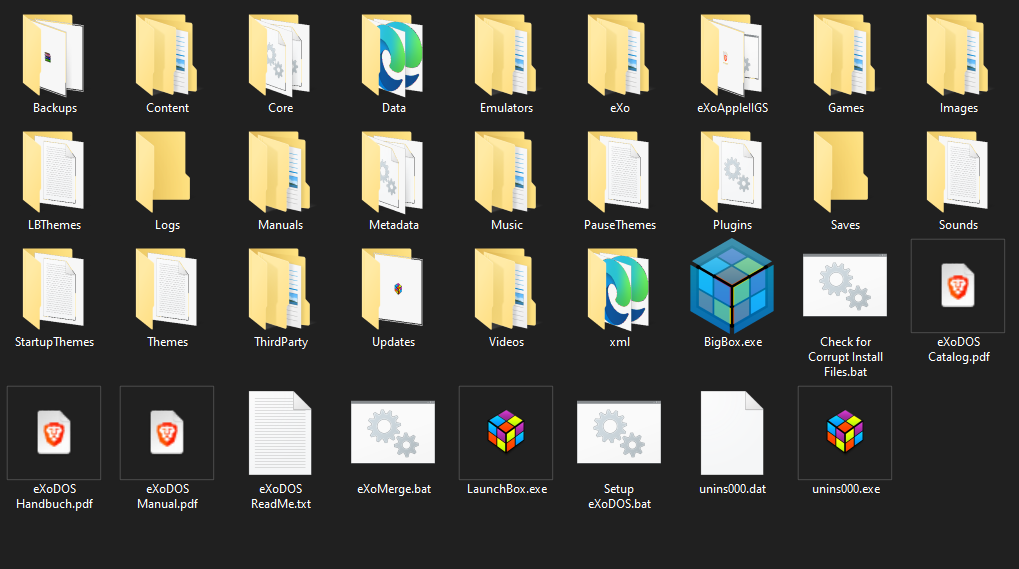The height and width of the screenshot is (569, 1019).
Task: Click the Games folder
Action: (x=845, y=55)
